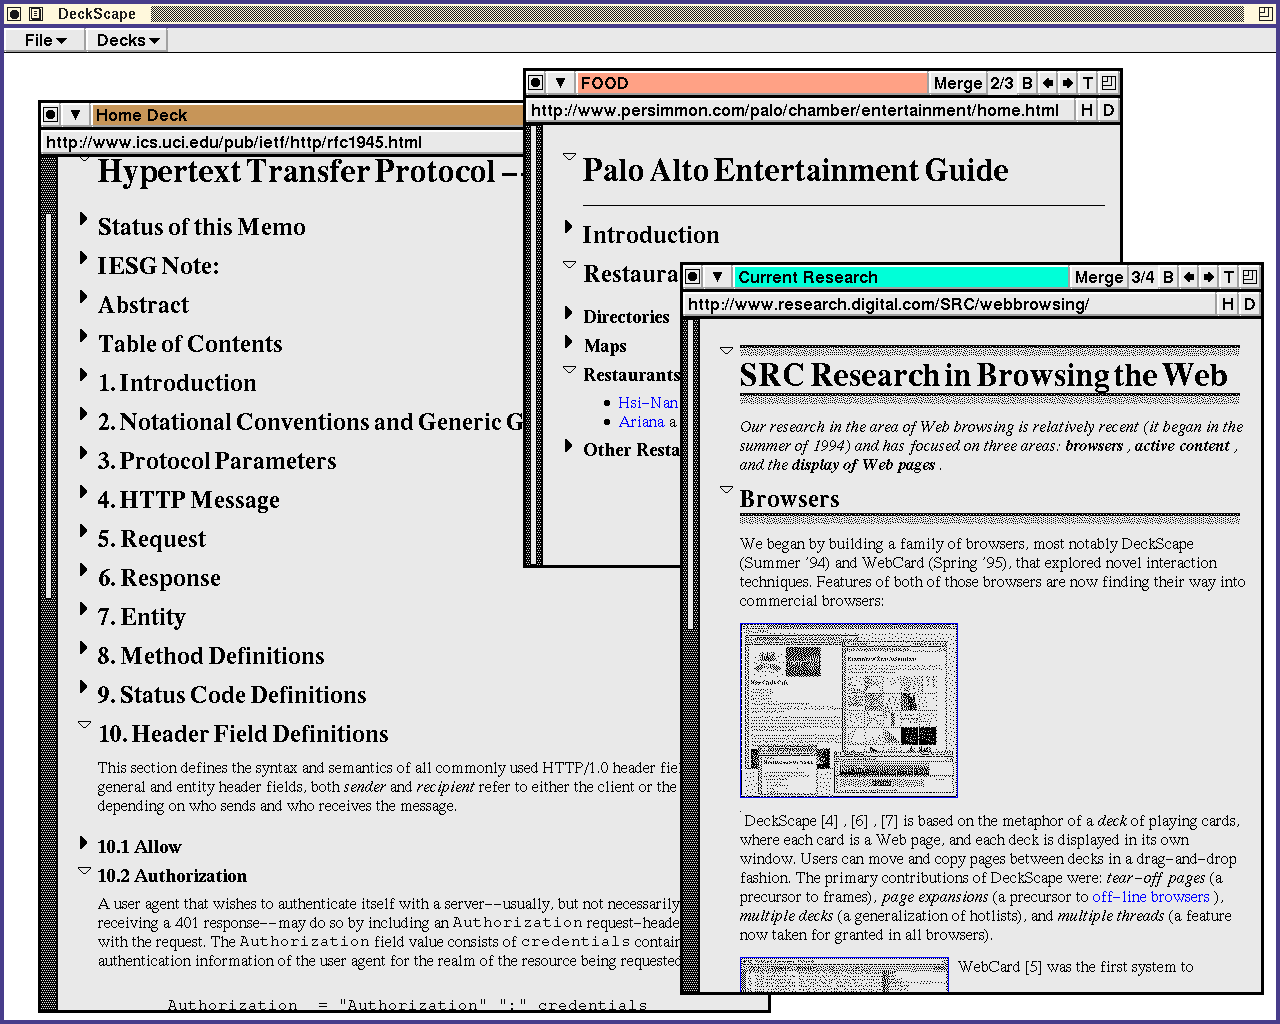Expand 8. Method Definitions section
This screenshot has width=1280, height=1024.
(x=84, y=648)
